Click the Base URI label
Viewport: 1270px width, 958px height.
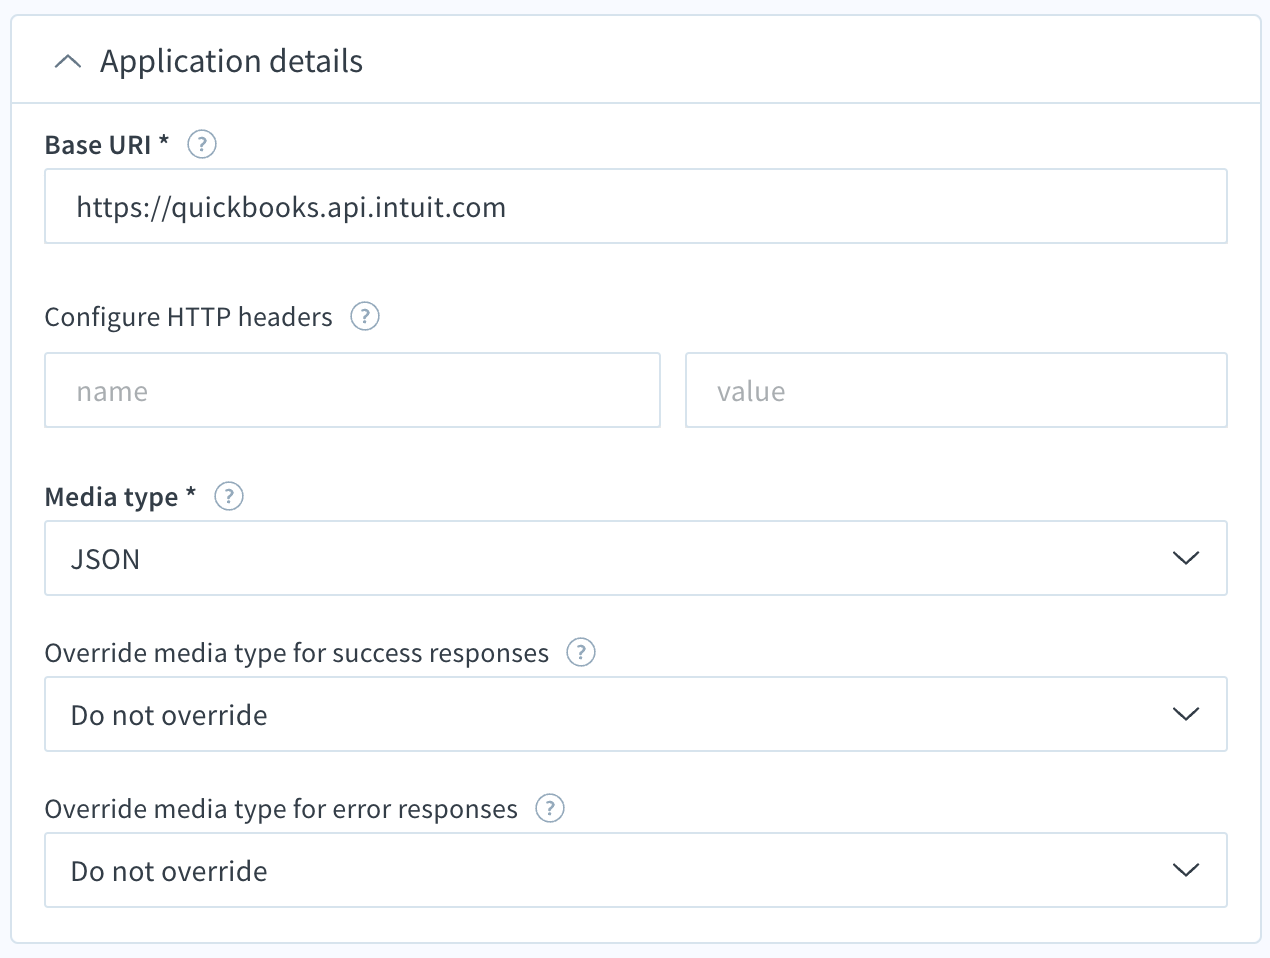tap(107, 145)
